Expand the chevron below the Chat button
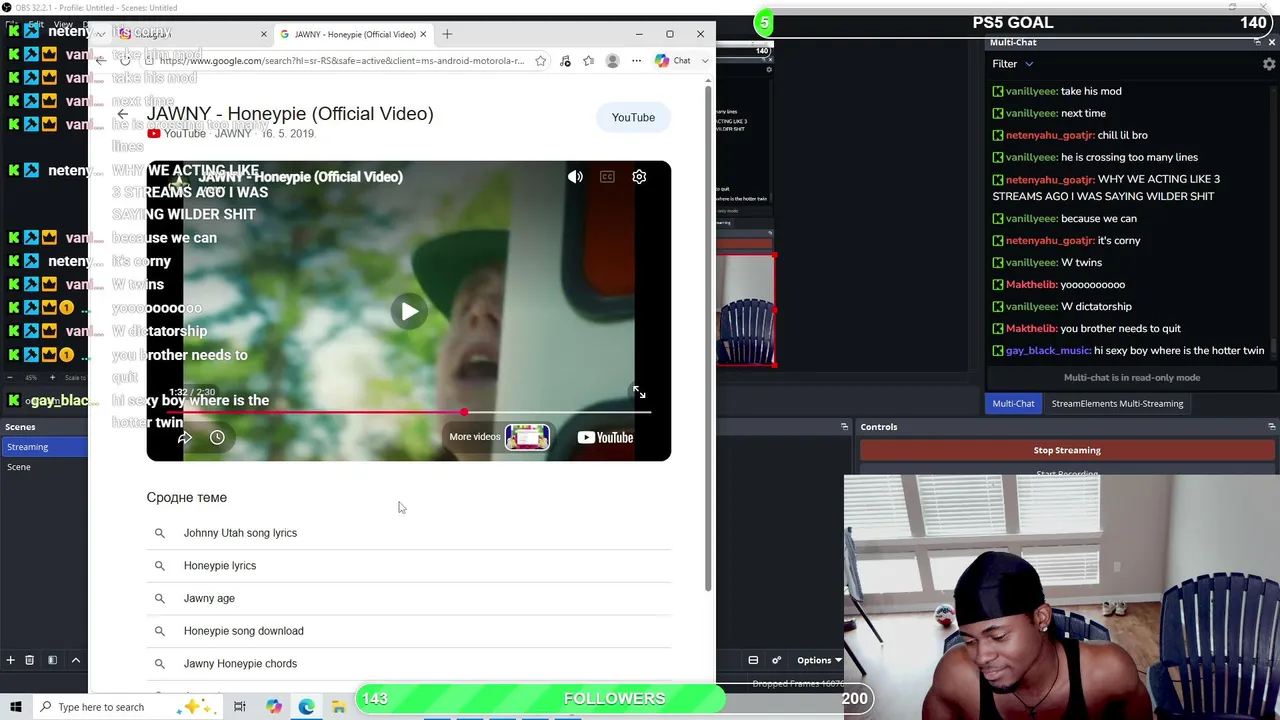Viewport: 1280px width, 720px height. [x=705, y=61]
